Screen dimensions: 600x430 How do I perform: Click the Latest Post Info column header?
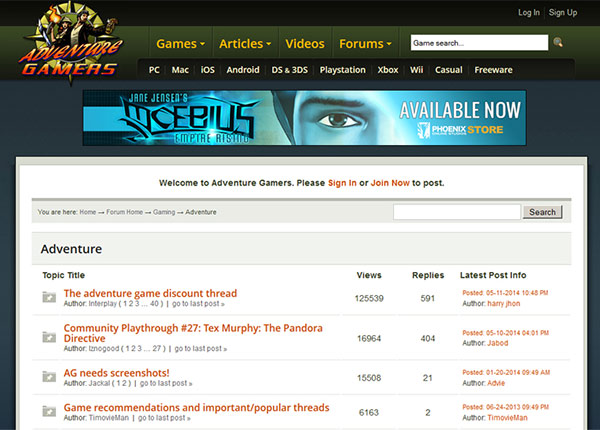(493, 275)
